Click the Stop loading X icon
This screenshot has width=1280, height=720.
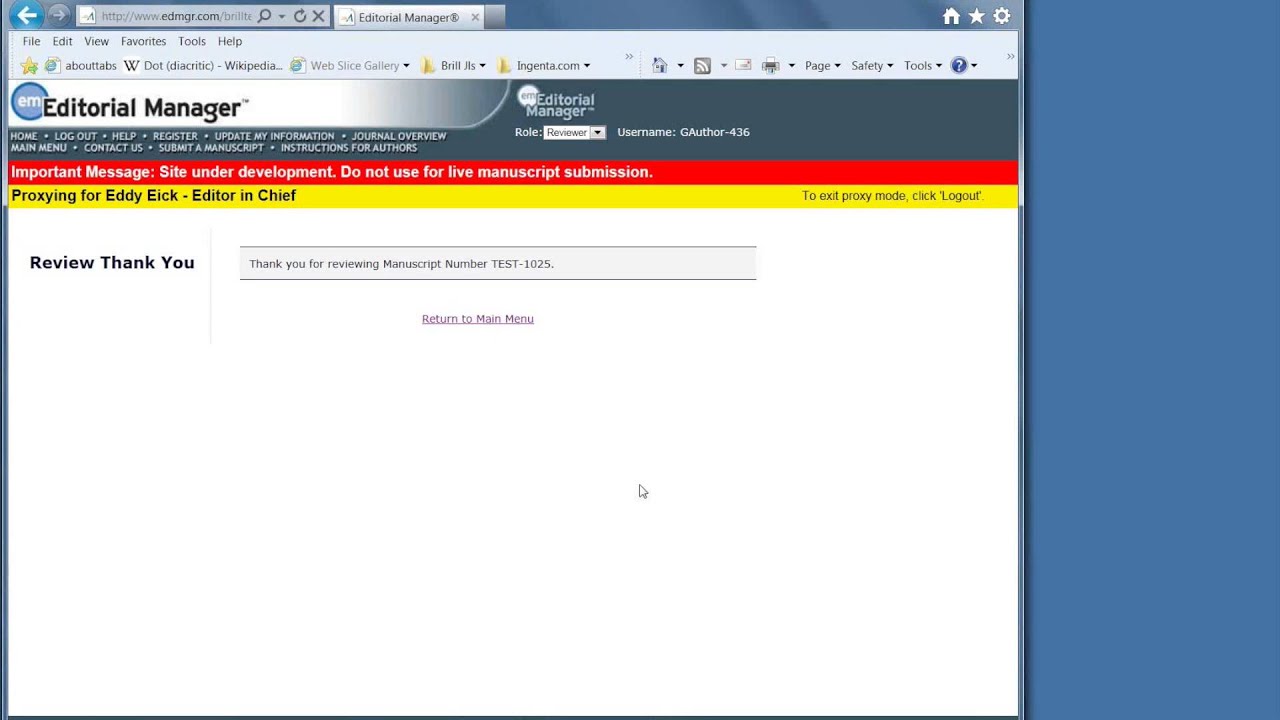click(318, 16)
